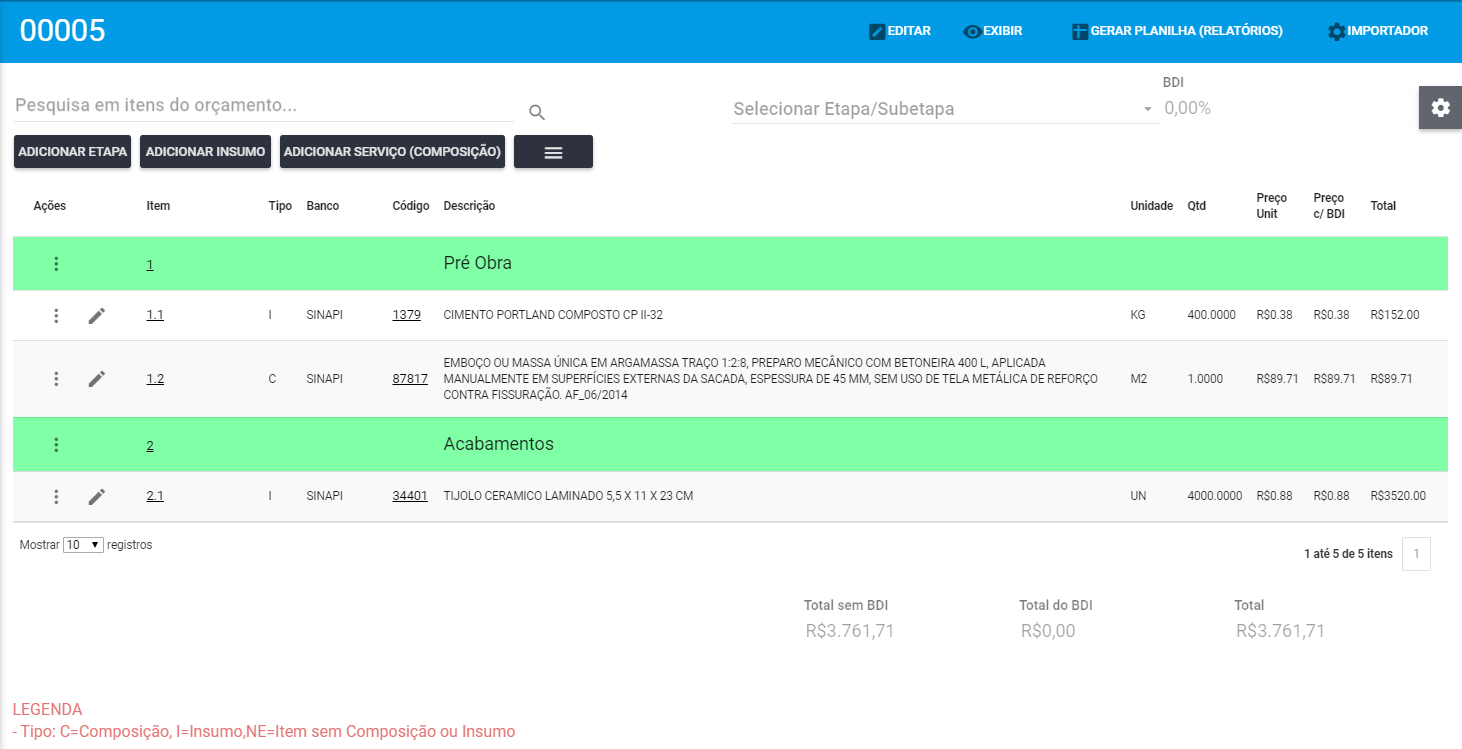This screenshot has width=1462, height=749.
Task: Sort by Tipo column header
Action: point(280,206)
